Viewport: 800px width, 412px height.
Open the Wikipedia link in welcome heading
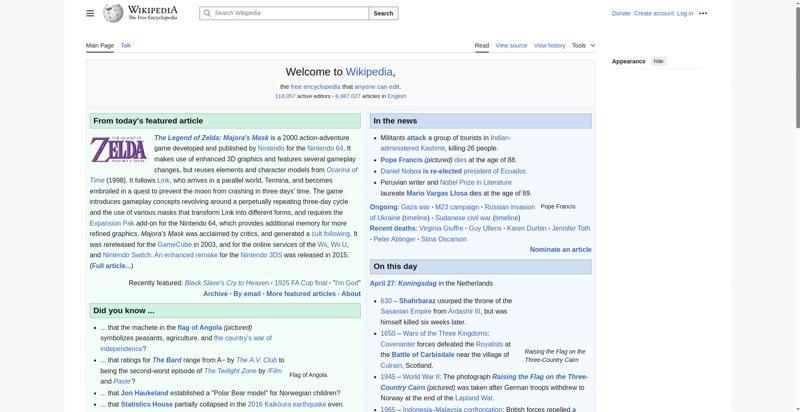[x=369, y=72]
